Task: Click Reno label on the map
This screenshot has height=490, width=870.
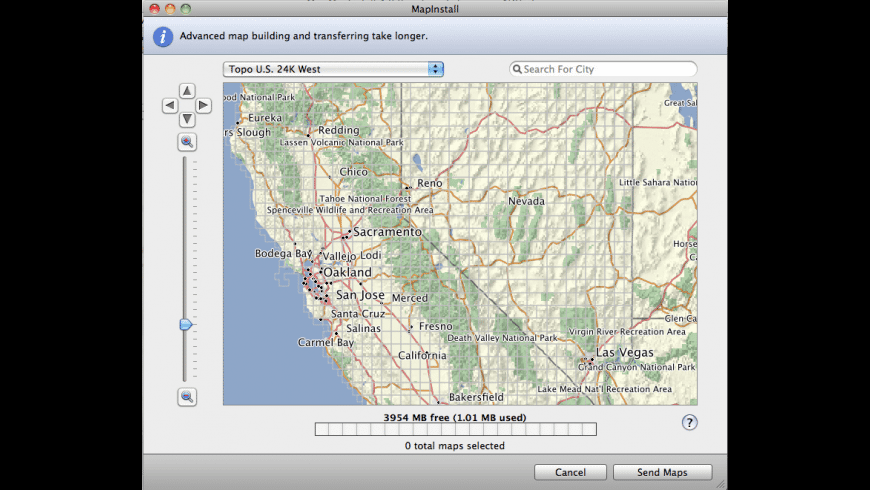Action: [x=430, y=183]
